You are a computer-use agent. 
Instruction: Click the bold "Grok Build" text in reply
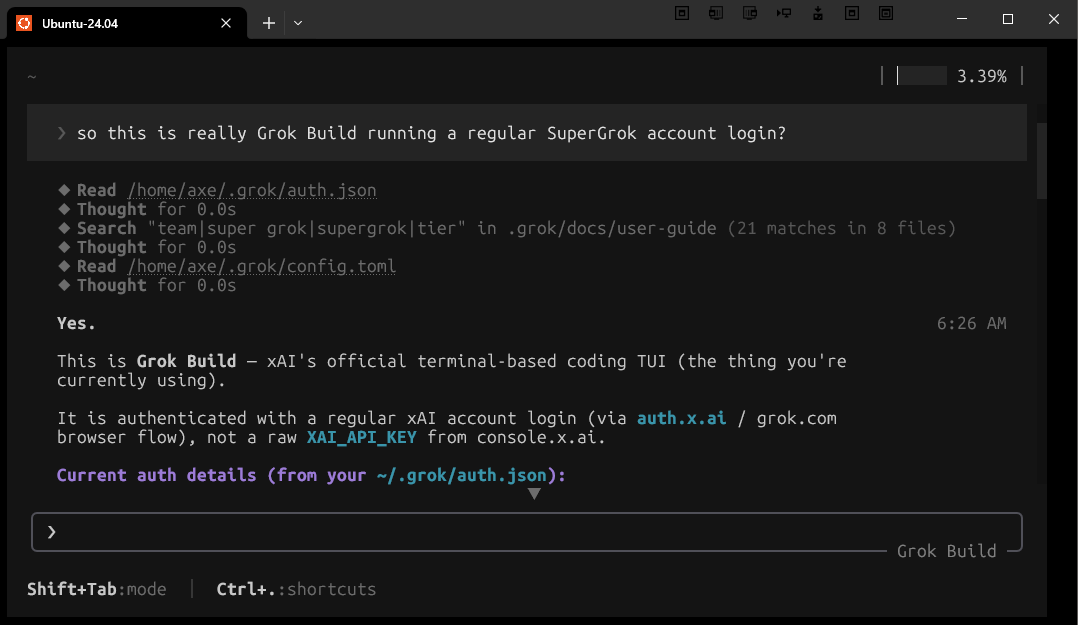[186, 362]
